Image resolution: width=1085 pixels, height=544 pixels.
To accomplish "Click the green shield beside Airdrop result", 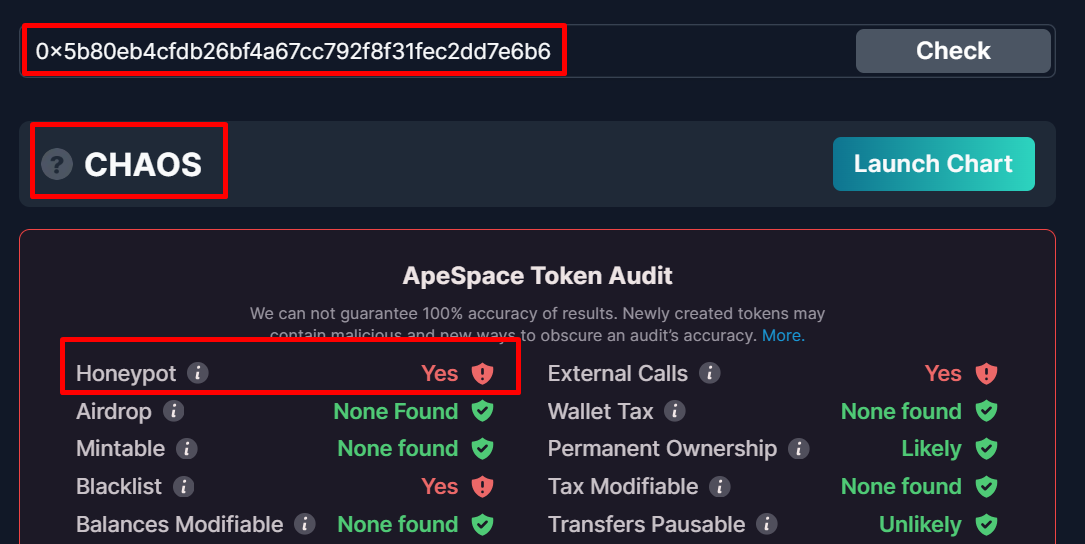I will tap(483, 411).
